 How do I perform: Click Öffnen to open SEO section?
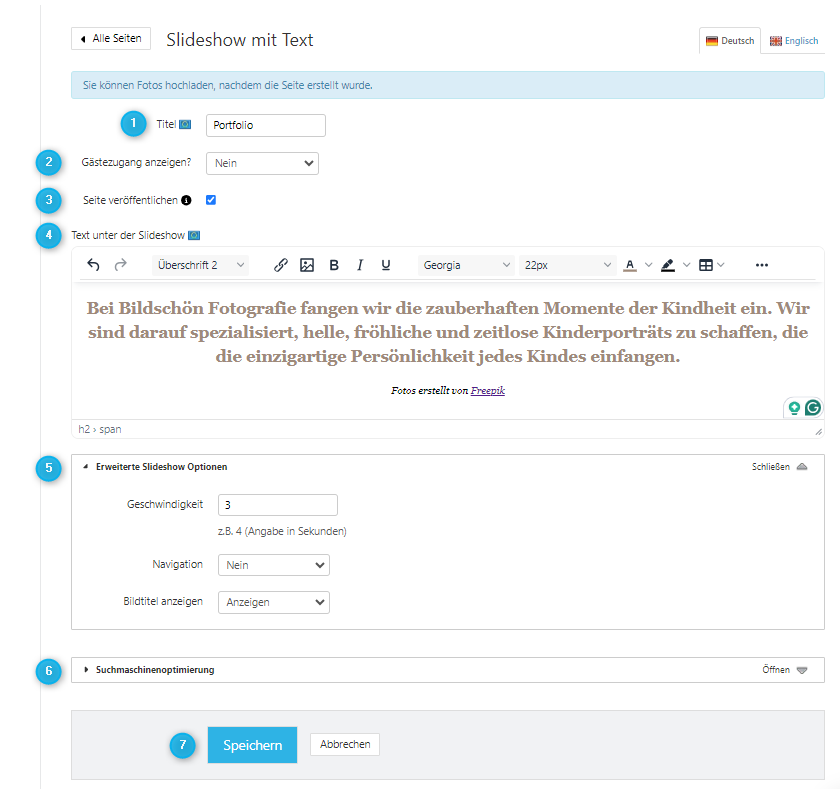click(x=785, y=670)
